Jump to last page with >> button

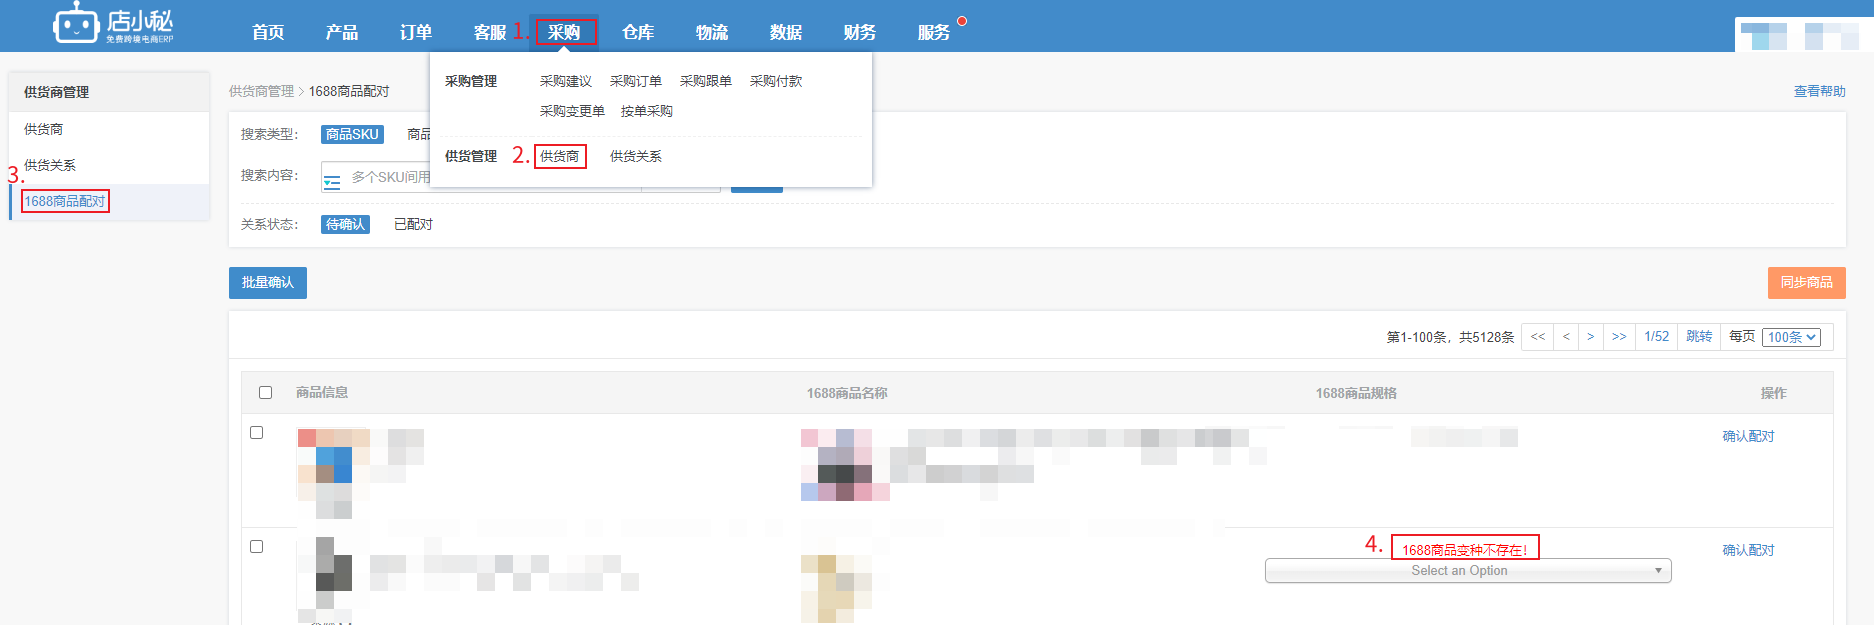1619,337
